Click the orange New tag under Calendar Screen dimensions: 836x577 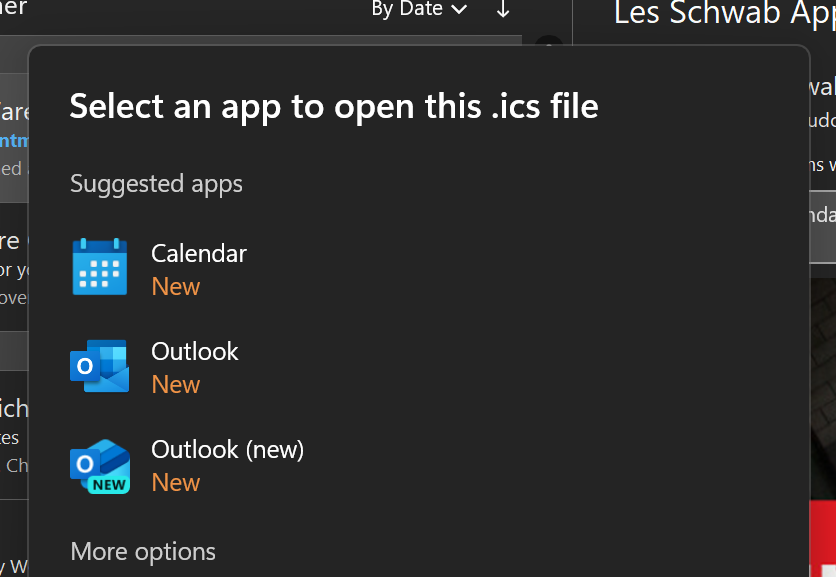176,287
